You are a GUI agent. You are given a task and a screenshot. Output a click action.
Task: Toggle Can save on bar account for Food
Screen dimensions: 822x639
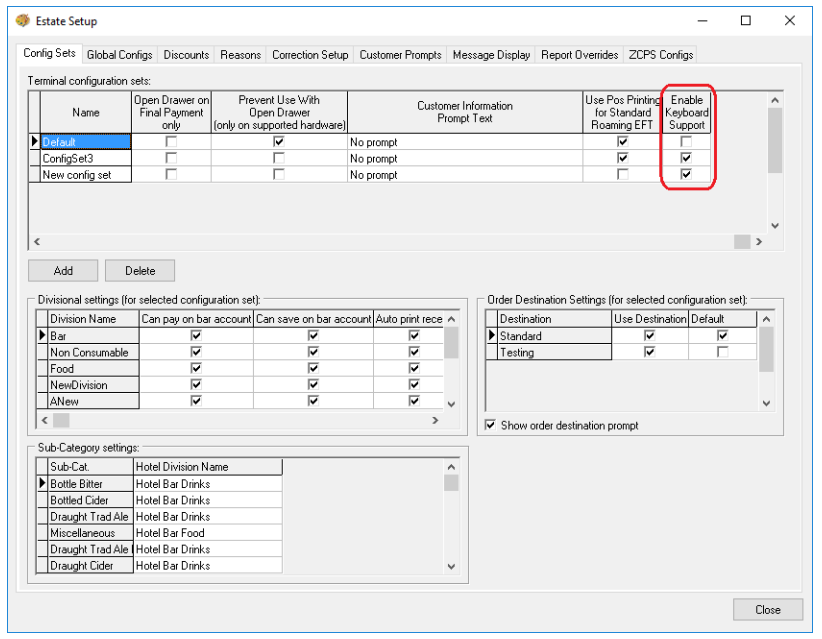coord(313,368)
